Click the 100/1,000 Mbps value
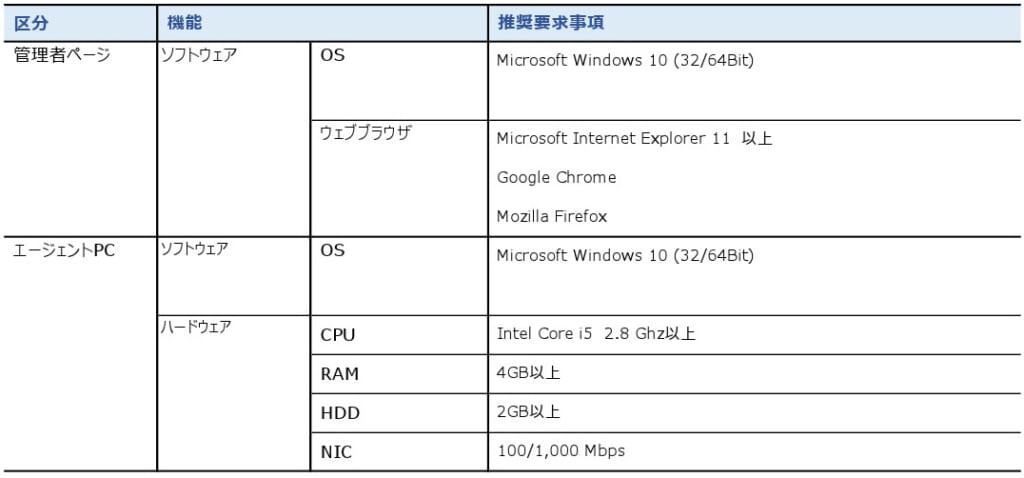This screenshot has width=1024, height=478. click(x=561, y=451)
